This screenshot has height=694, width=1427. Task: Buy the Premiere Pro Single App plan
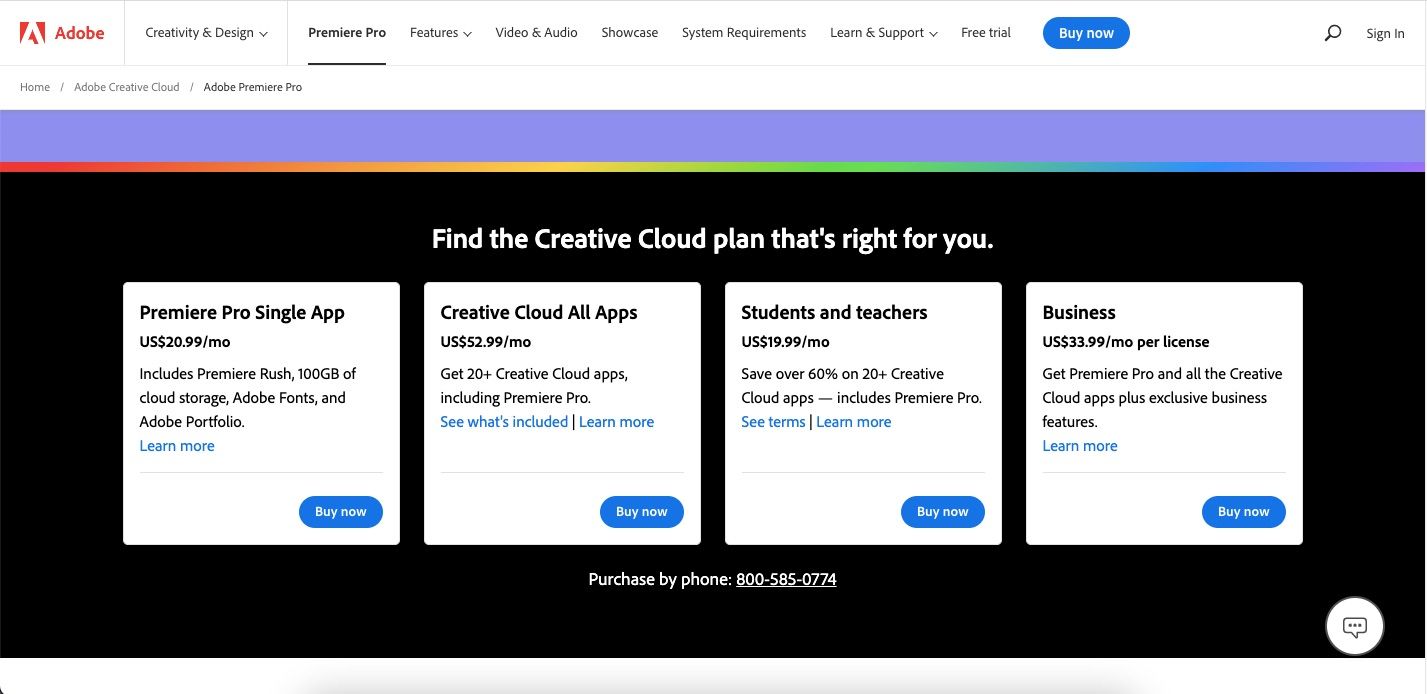tap(341, 512)
